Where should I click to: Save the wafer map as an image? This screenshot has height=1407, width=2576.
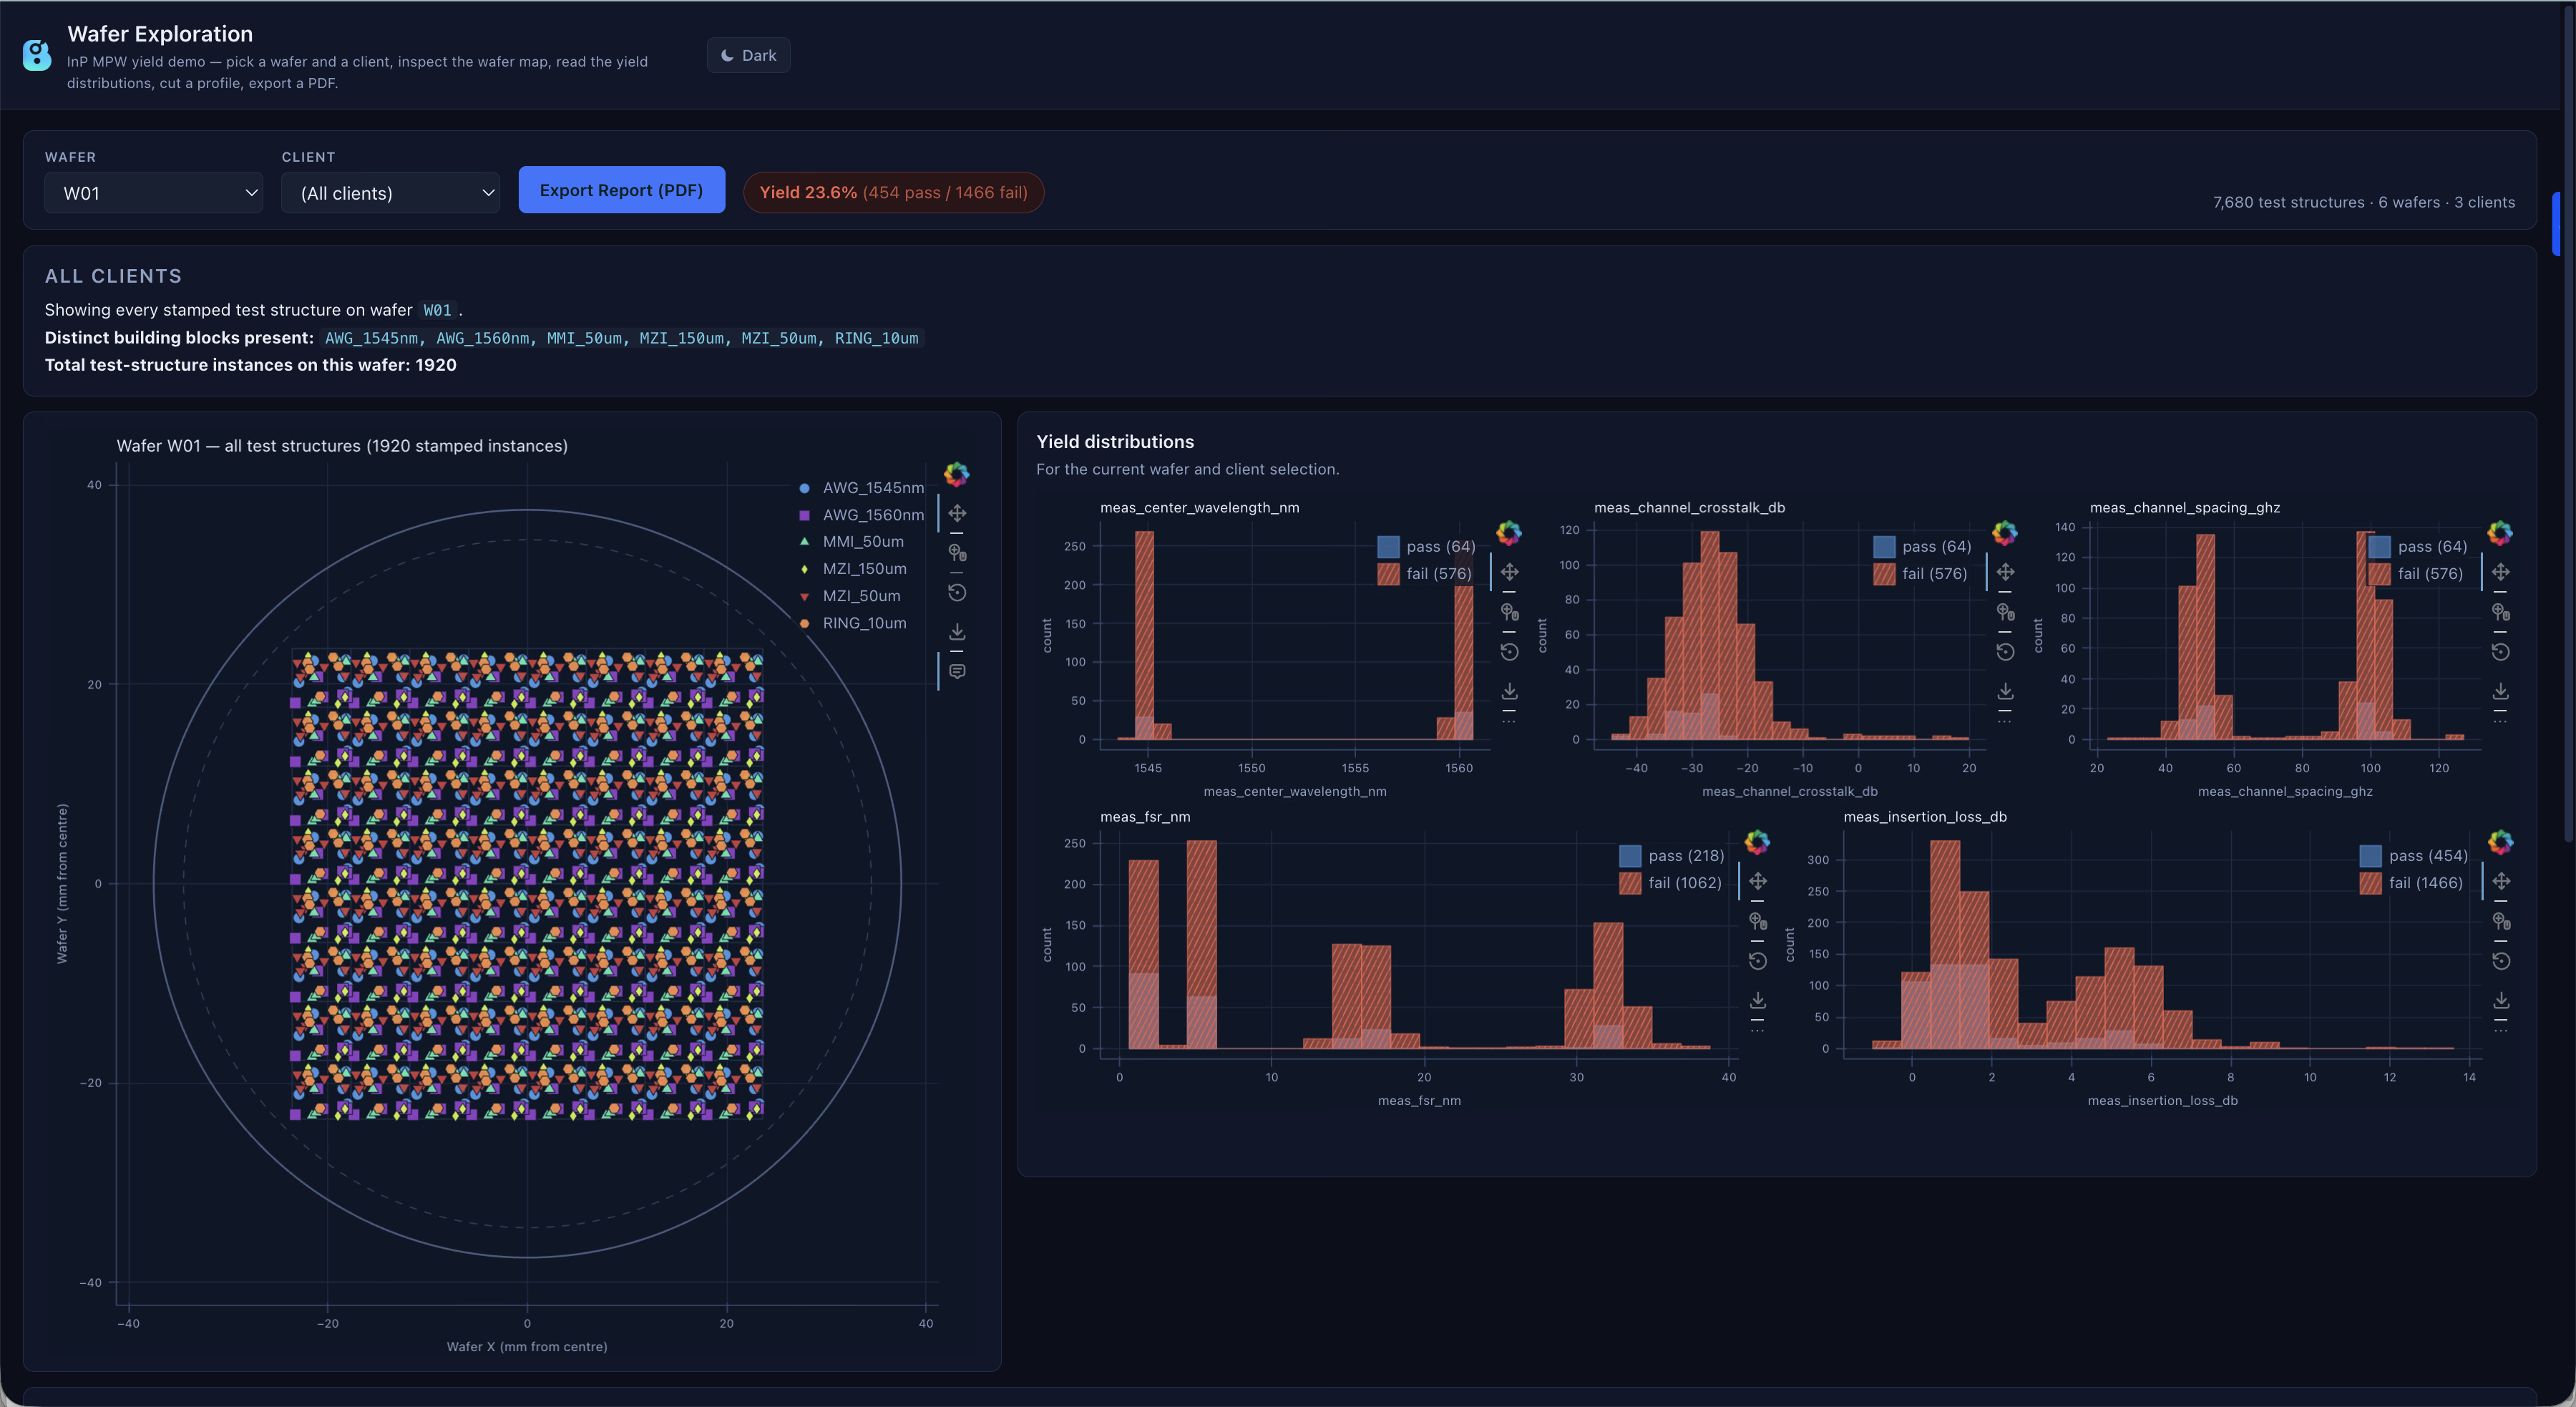point(957,632)
